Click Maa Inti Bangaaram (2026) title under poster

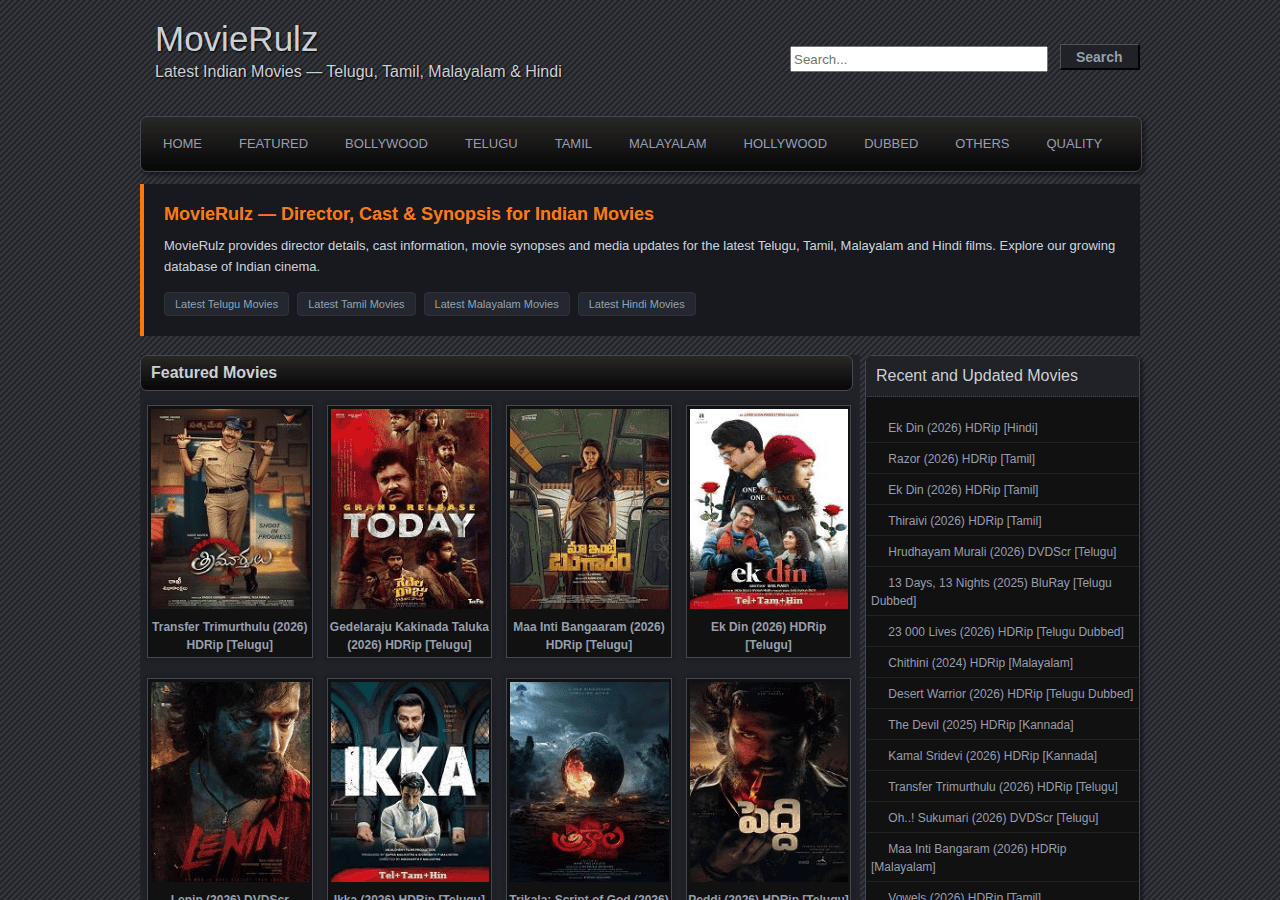point(589,636)
